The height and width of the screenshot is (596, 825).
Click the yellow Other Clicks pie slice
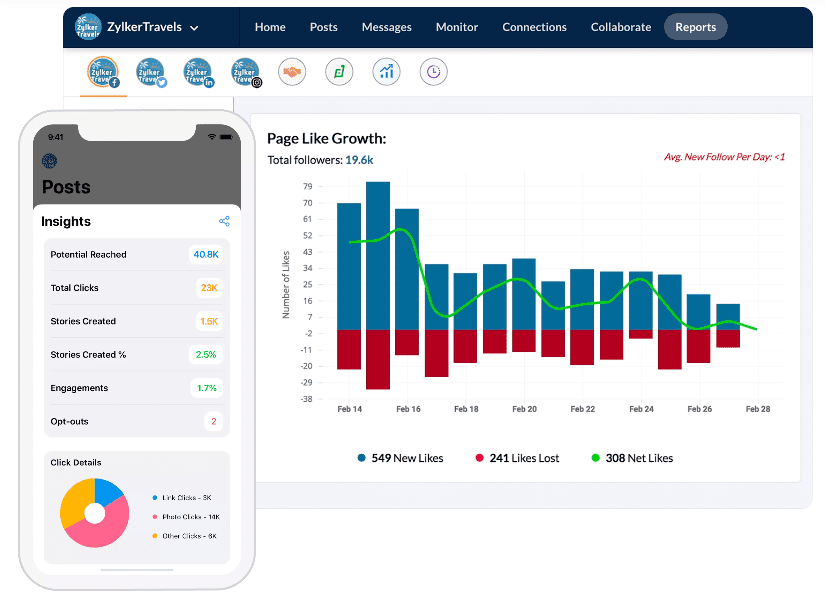tap(75, 501)
